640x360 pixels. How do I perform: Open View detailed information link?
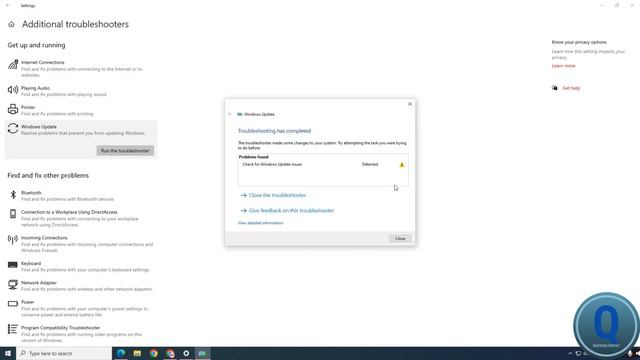pyautogui.click(x=260, y=223)
